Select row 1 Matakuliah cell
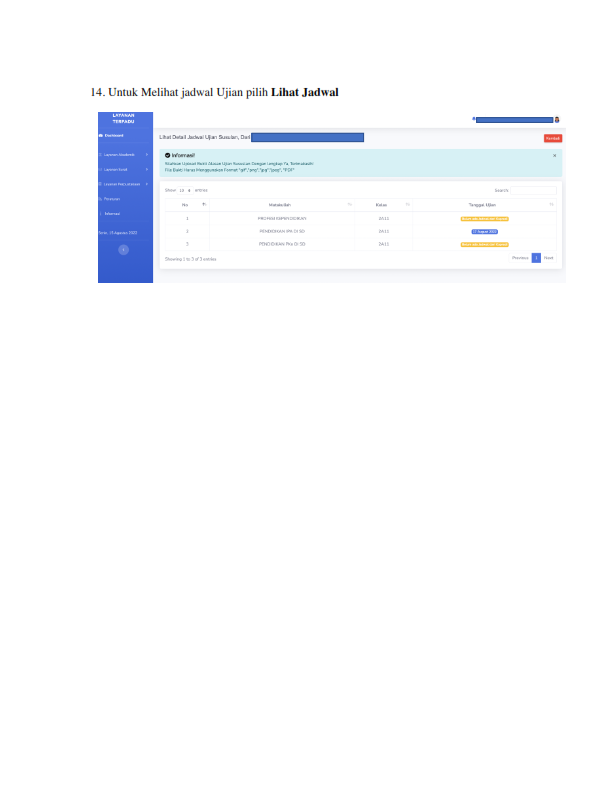Screen dimensions: 612x792 (282, 219)
